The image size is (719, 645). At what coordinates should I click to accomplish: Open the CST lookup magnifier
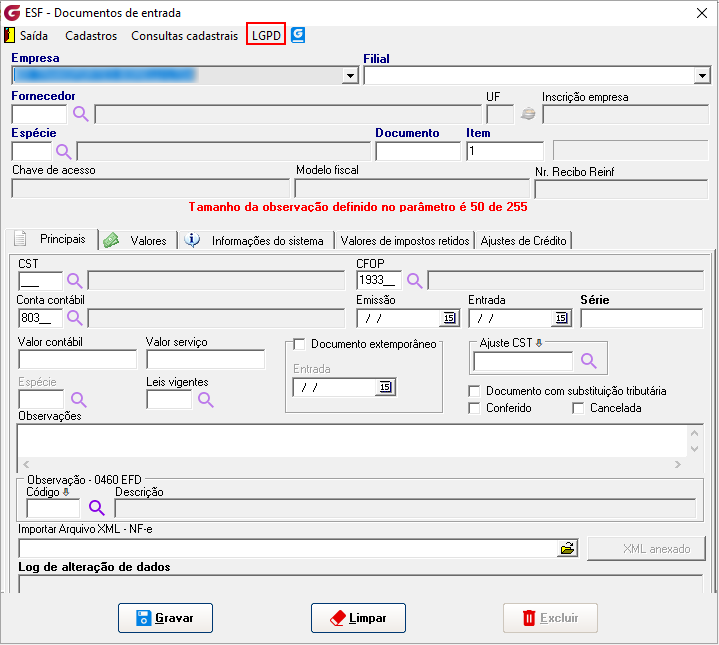coord(75,280)
